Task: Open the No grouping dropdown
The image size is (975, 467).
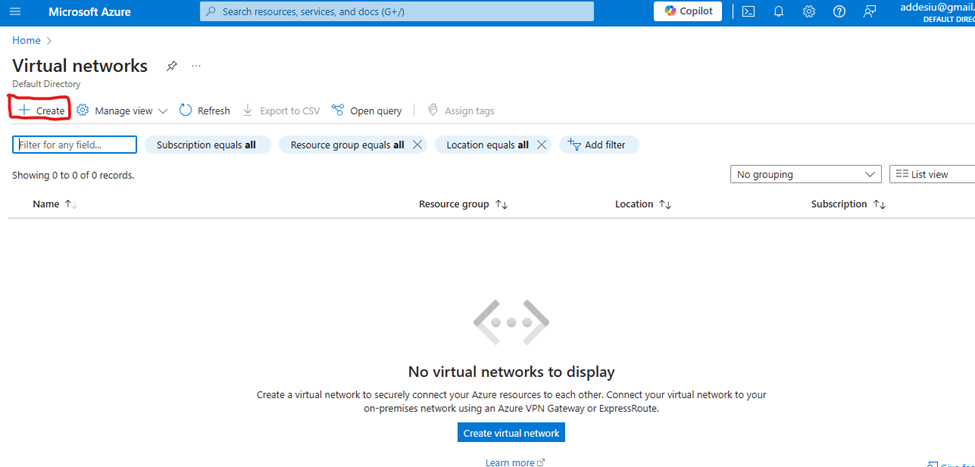Action: (805, 174)
